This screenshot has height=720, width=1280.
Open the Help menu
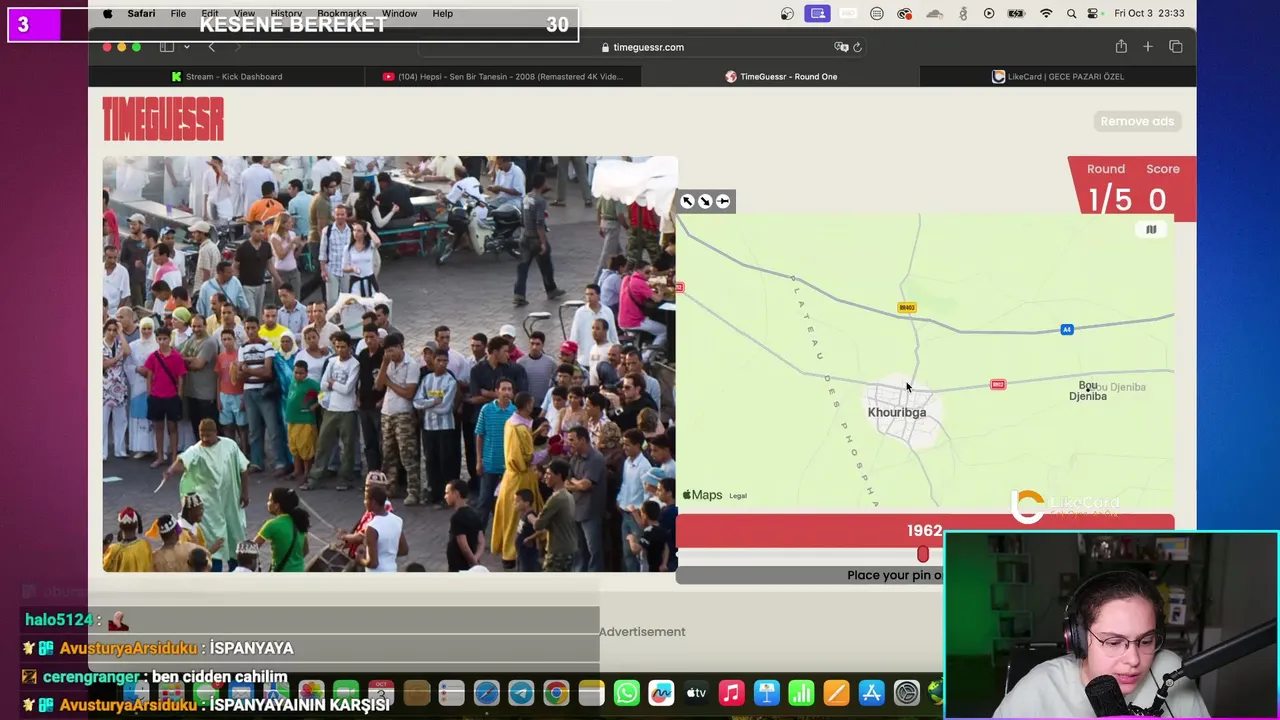443,13
